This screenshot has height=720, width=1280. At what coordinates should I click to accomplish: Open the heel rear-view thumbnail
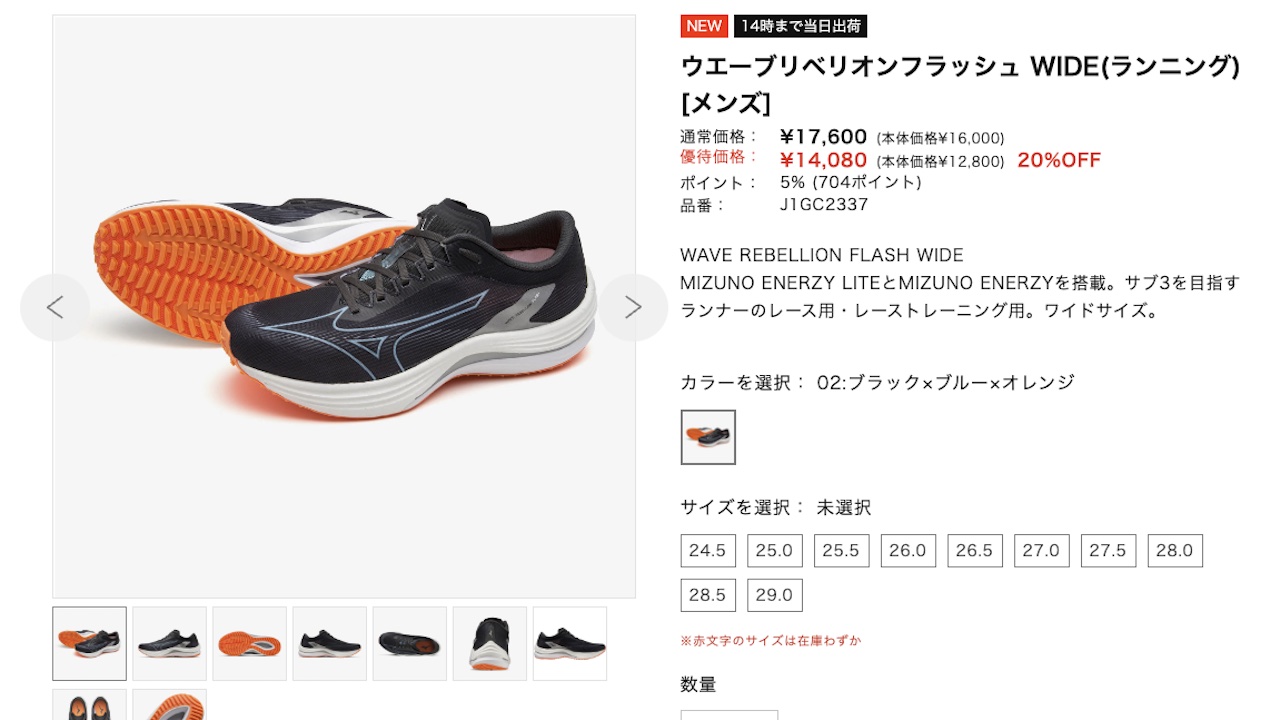point(490,643)
